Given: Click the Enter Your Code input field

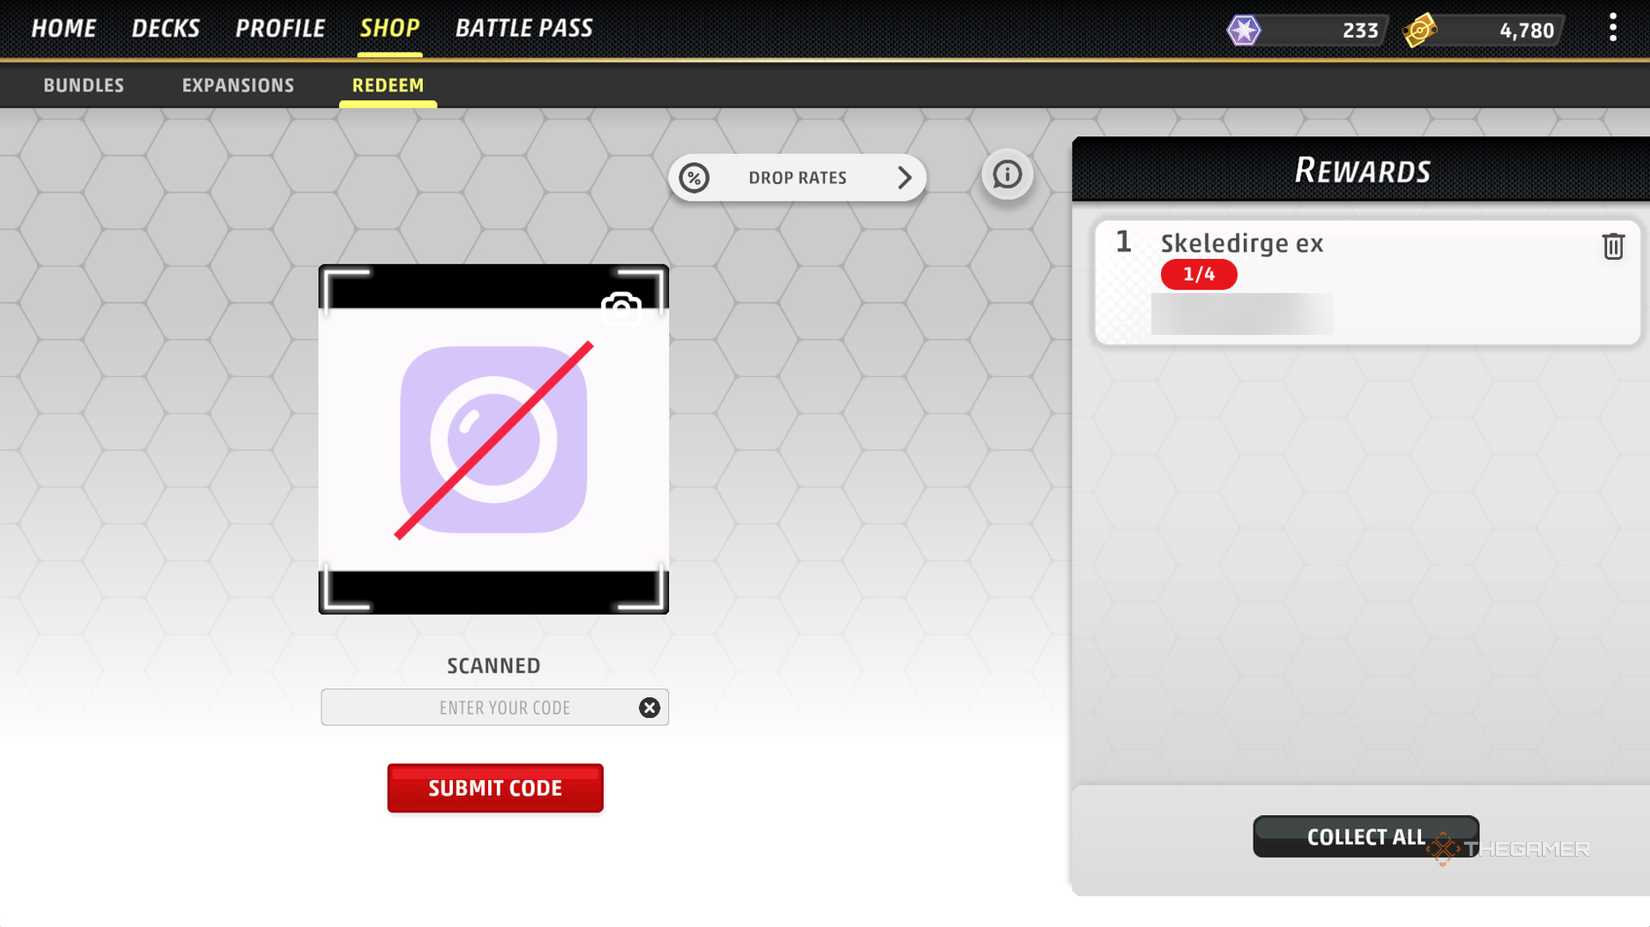Looking at the screenshot, I should [x=494, y=707].
